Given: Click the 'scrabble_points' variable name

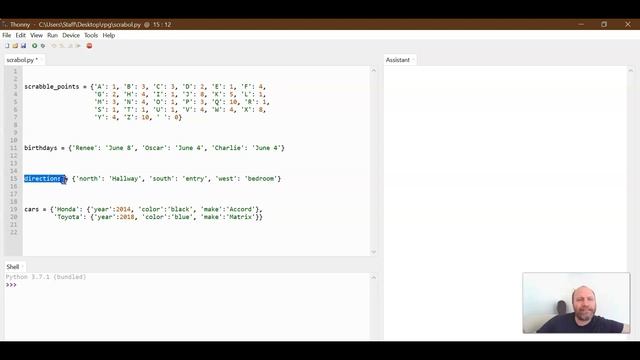Looking at the screenshot, I should coord(52,87).
